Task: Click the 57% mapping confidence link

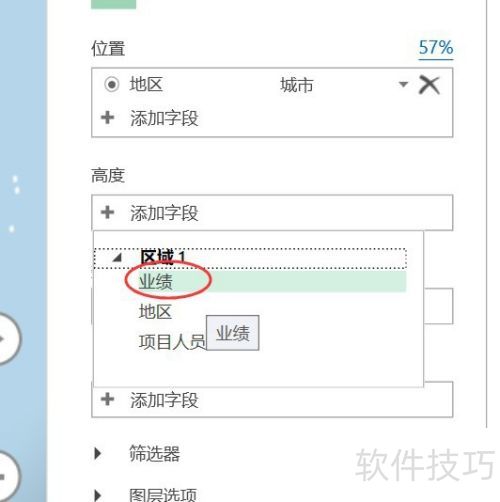Action: point(436,48)
